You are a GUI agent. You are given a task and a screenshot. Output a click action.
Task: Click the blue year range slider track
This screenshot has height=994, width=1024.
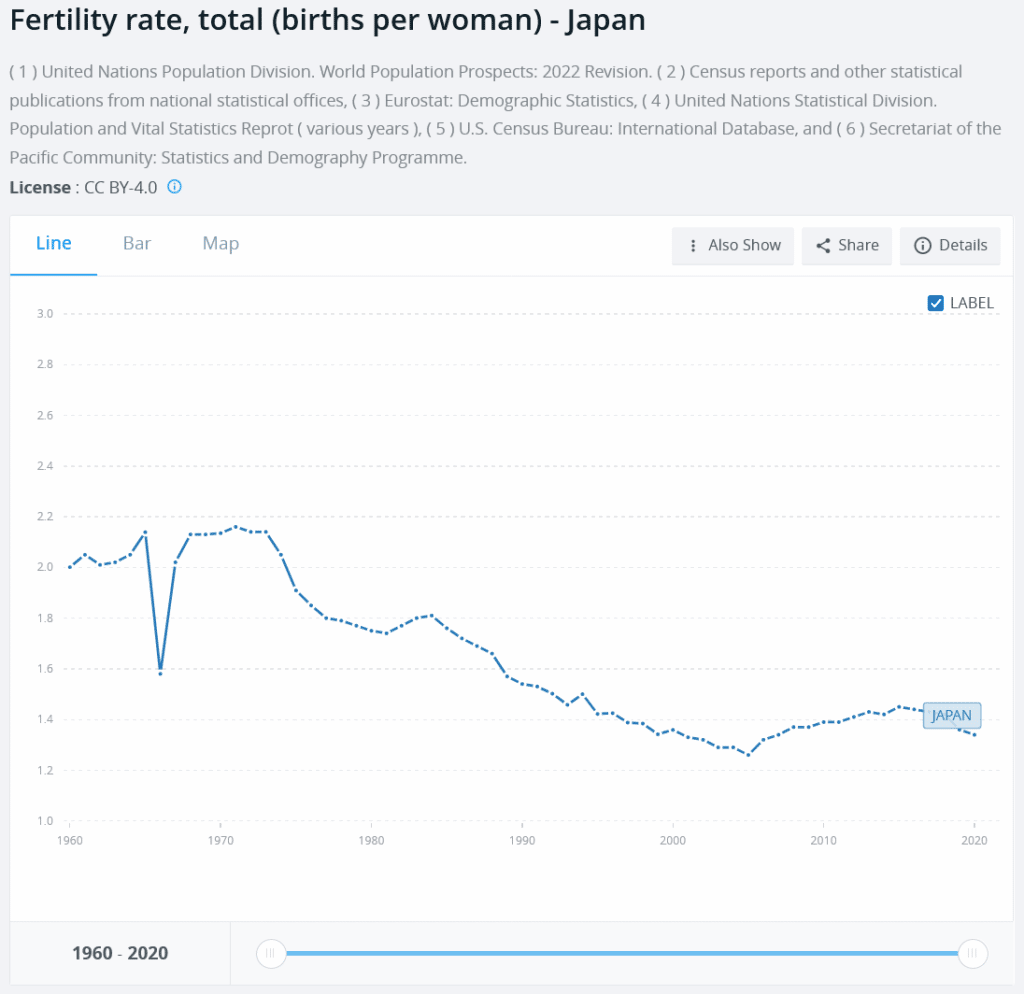[620, 953]
